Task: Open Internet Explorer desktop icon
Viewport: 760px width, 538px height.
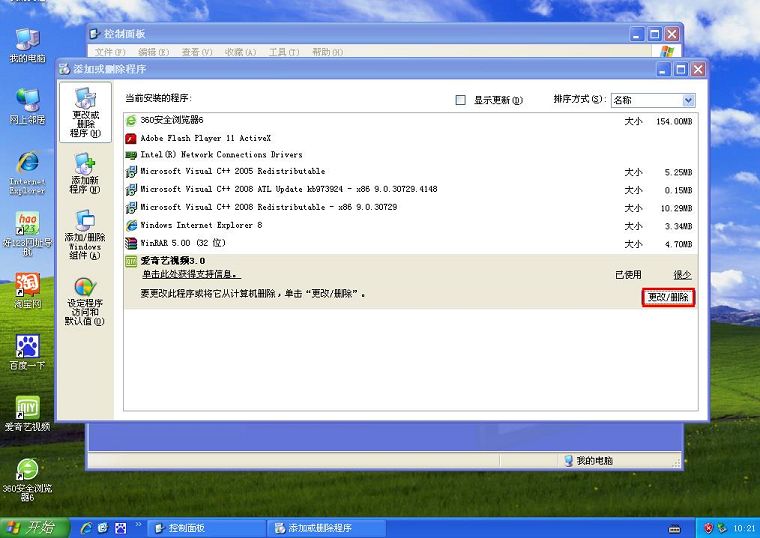Action: pyautogui.click(x=27, y=173)
